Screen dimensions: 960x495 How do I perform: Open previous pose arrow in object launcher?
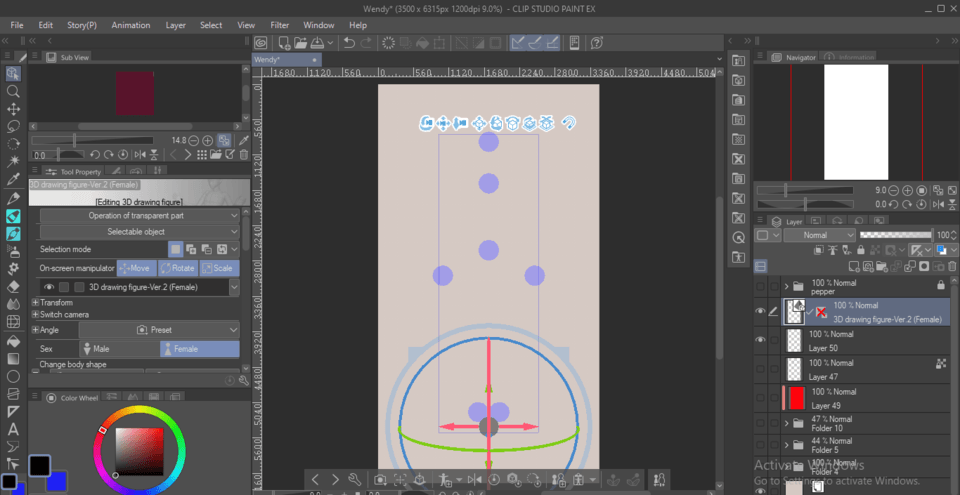click(x=315, y=479)
